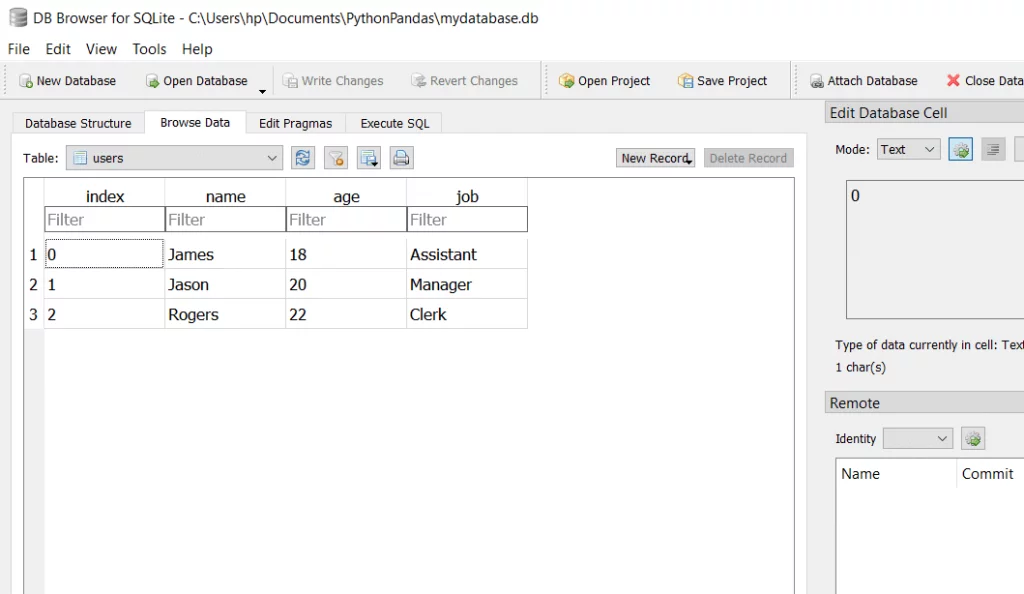Viewport: 1024px width, 594px height.
Task: Click the Open Database toolbar button
Action: 197,81
